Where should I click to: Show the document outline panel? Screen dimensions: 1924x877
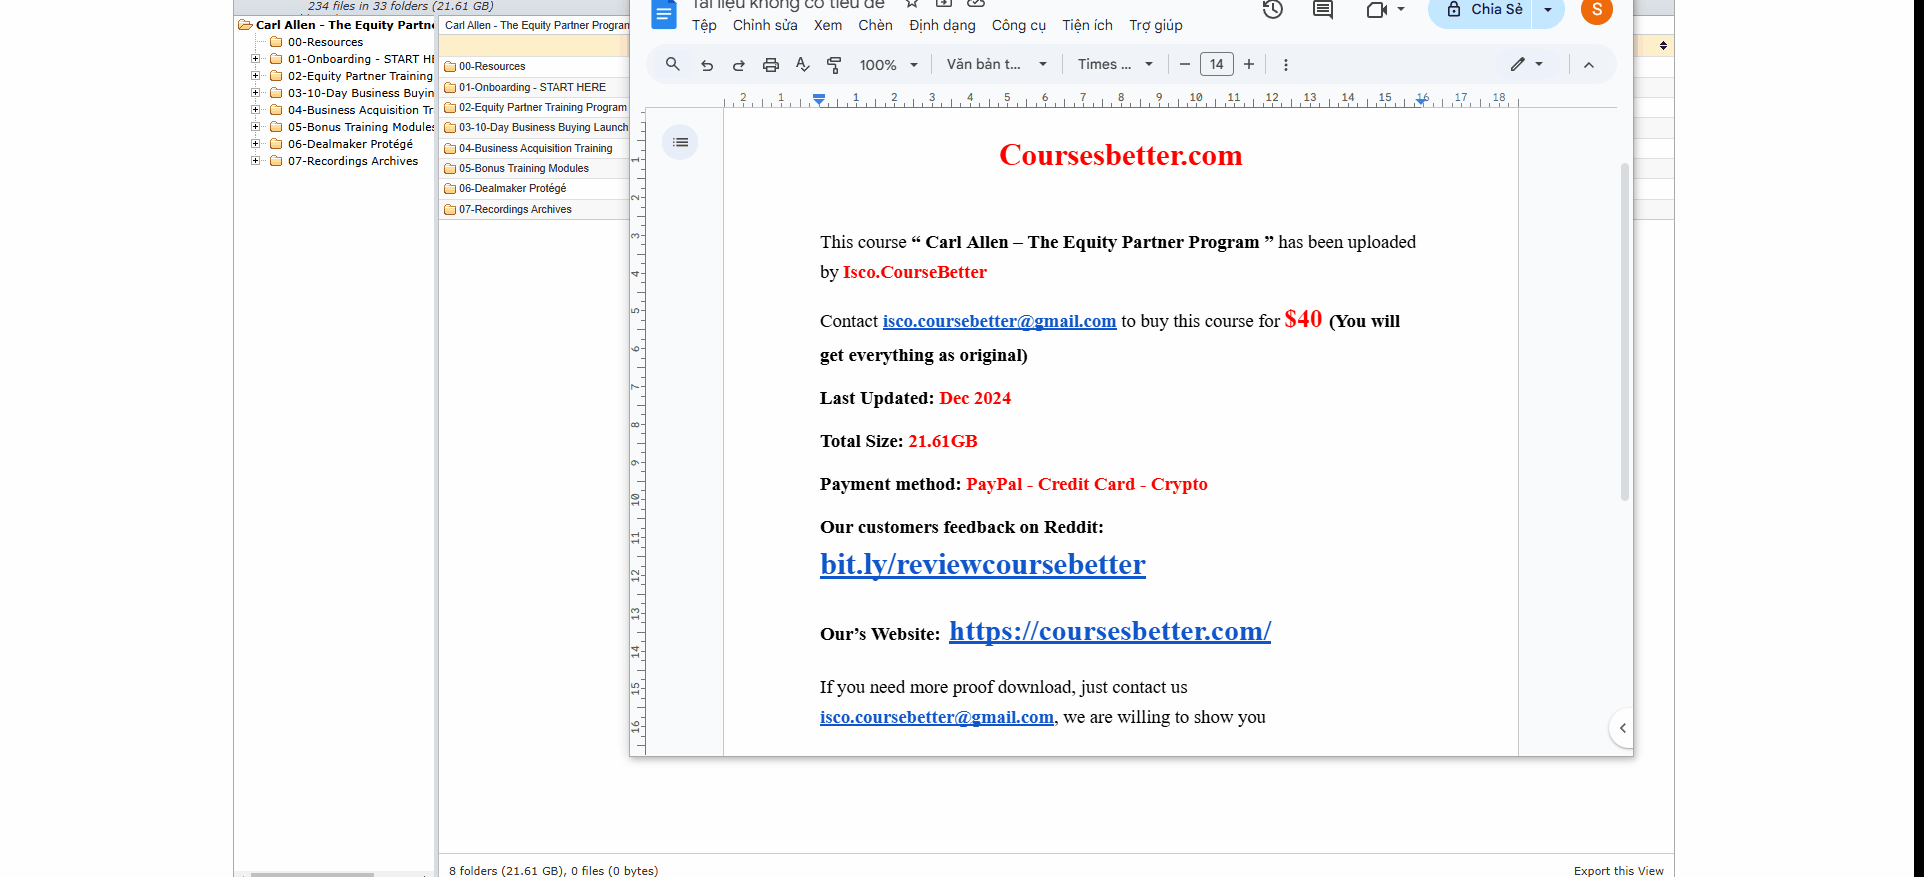(x=680, y=142)
